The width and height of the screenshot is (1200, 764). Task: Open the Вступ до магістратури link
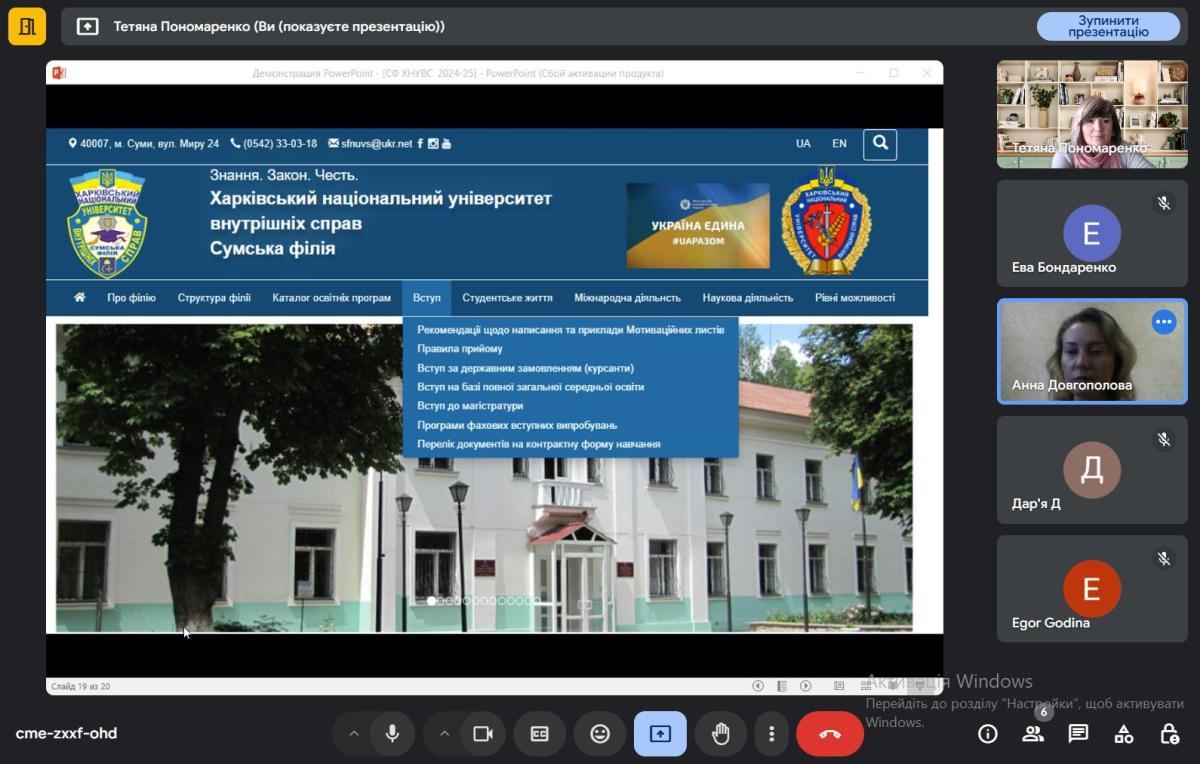470,406
